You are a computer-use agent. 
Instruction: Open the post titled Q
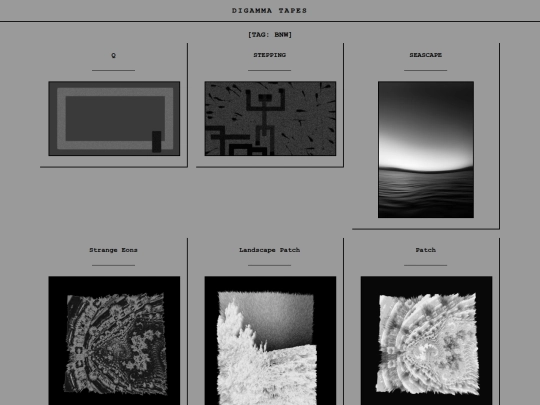tap(113, 55)
